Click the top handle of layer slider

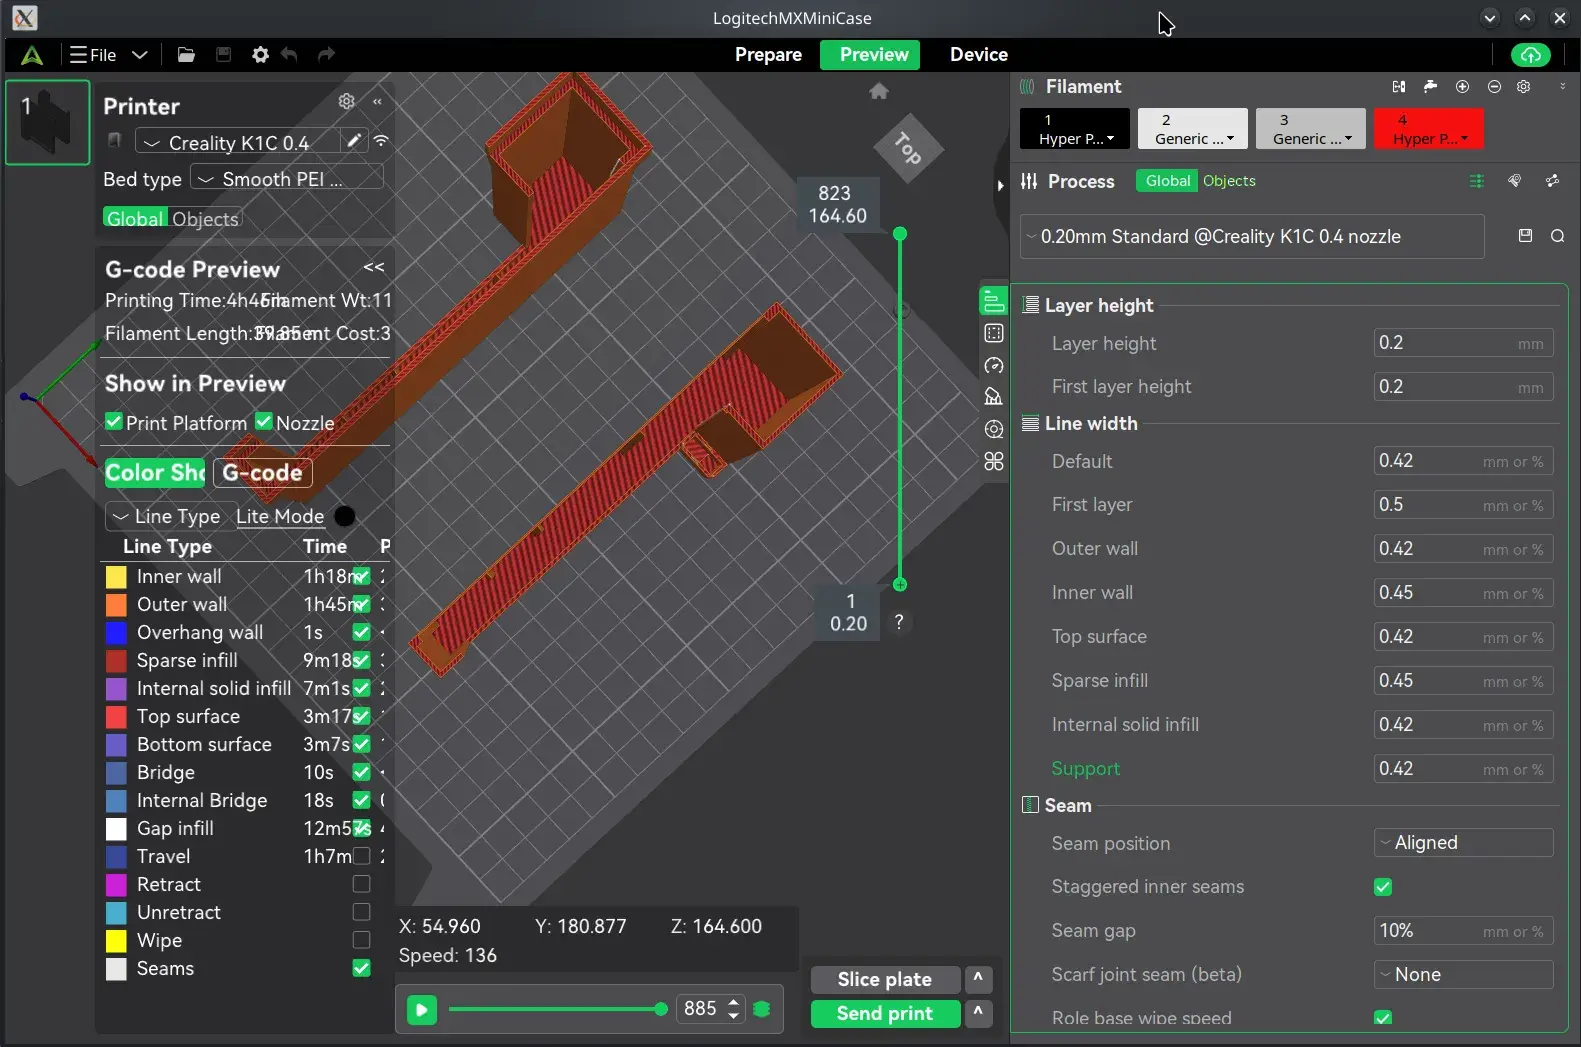[900, 234]
